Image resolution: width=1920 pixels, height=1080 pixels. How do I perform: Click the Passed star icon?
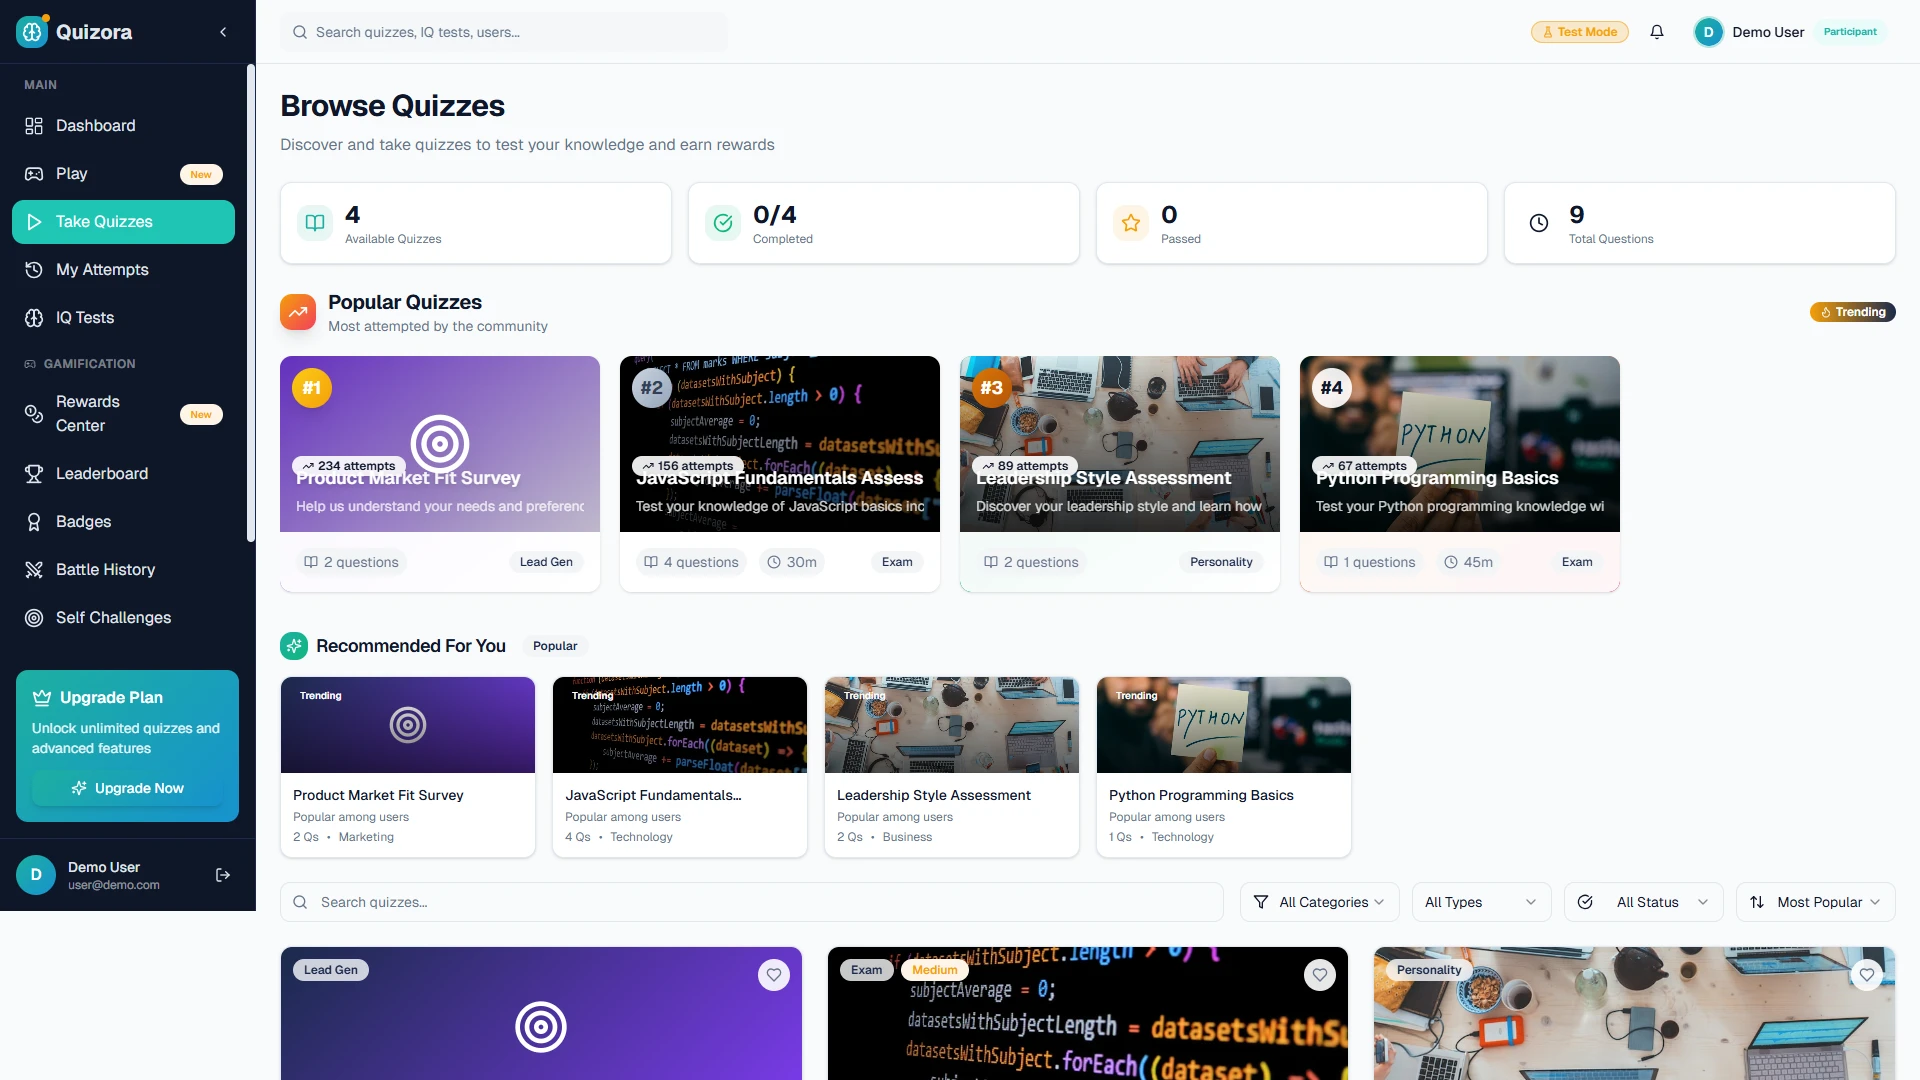[x=1131, y=223]
